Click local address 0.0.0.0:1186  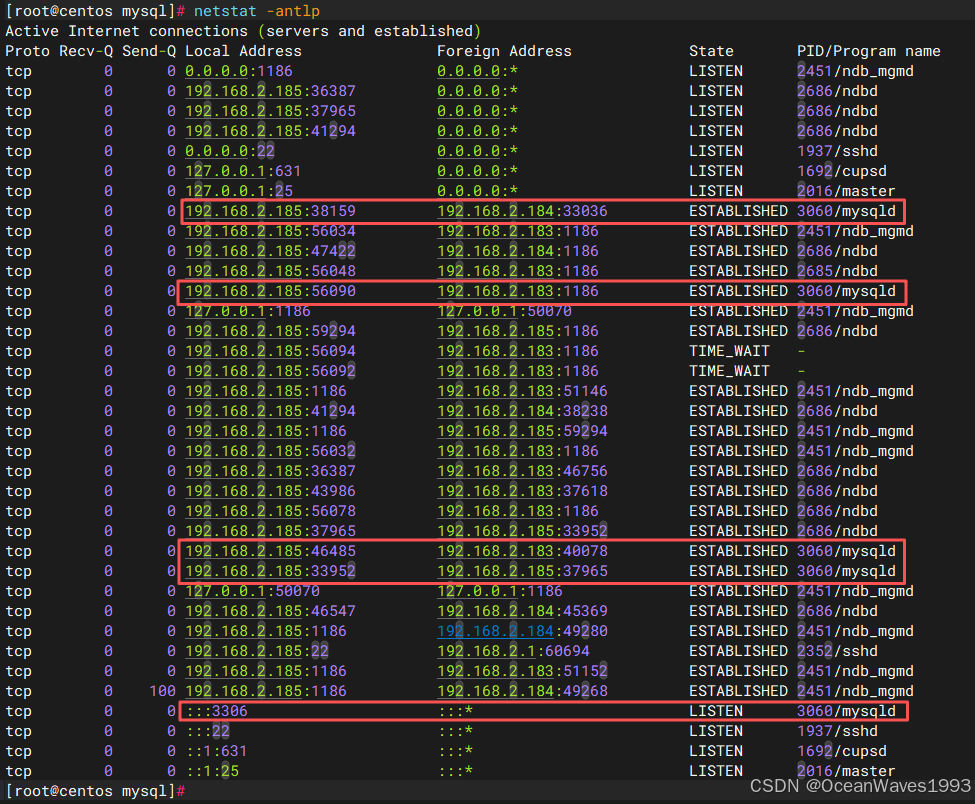pyautogui.click(x=239, y=71)
